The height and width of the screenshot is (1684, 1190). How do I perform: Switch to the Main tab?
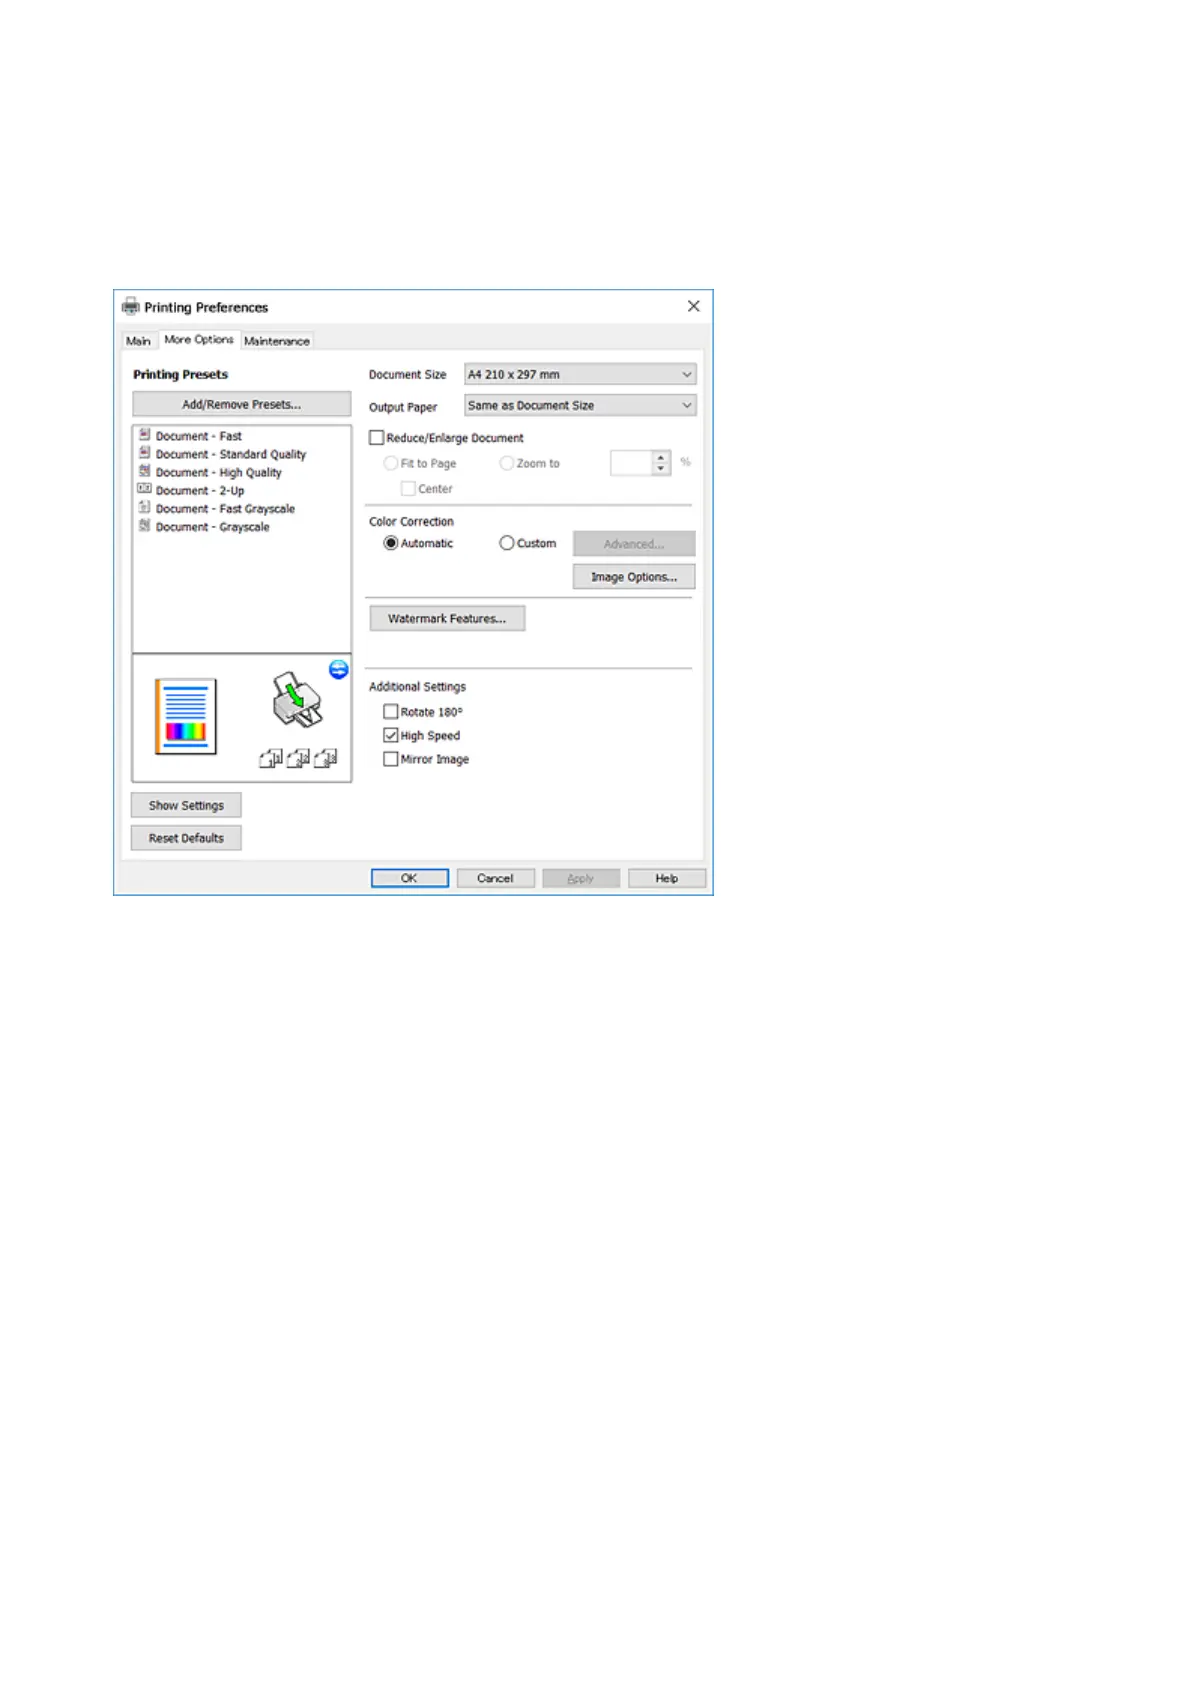(138, 341)
